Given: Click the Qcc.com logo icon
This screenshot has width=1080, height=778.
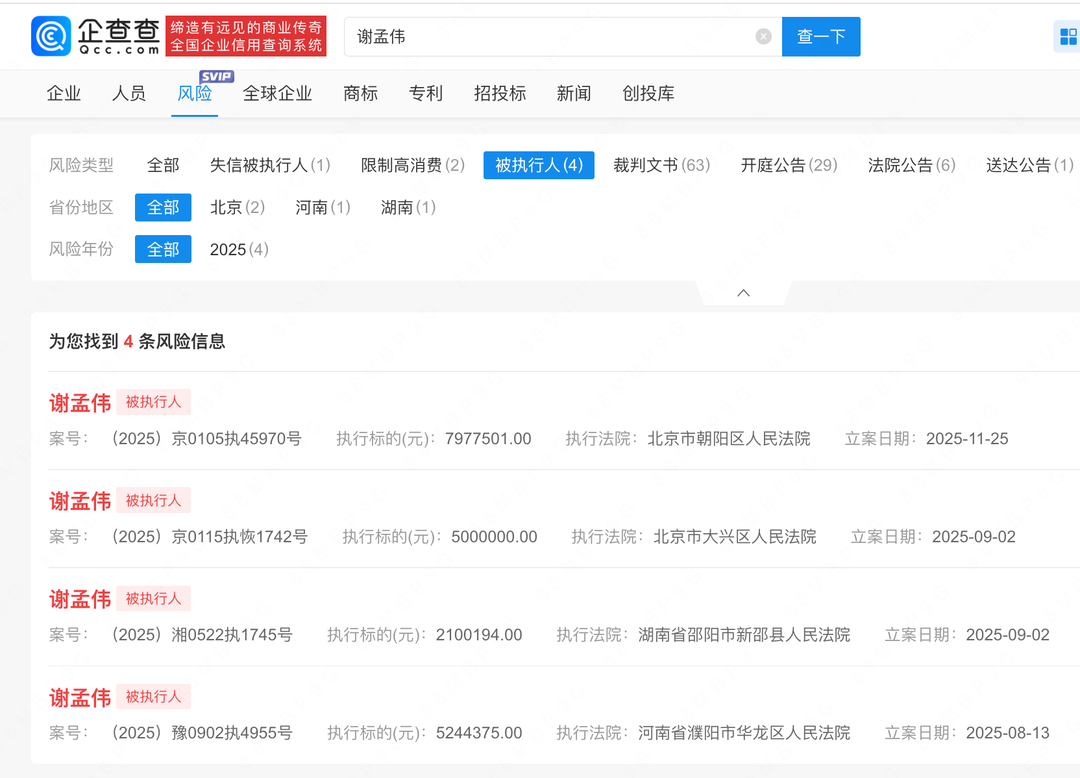Looking at the screenshot, I should (x=51, y=36).
